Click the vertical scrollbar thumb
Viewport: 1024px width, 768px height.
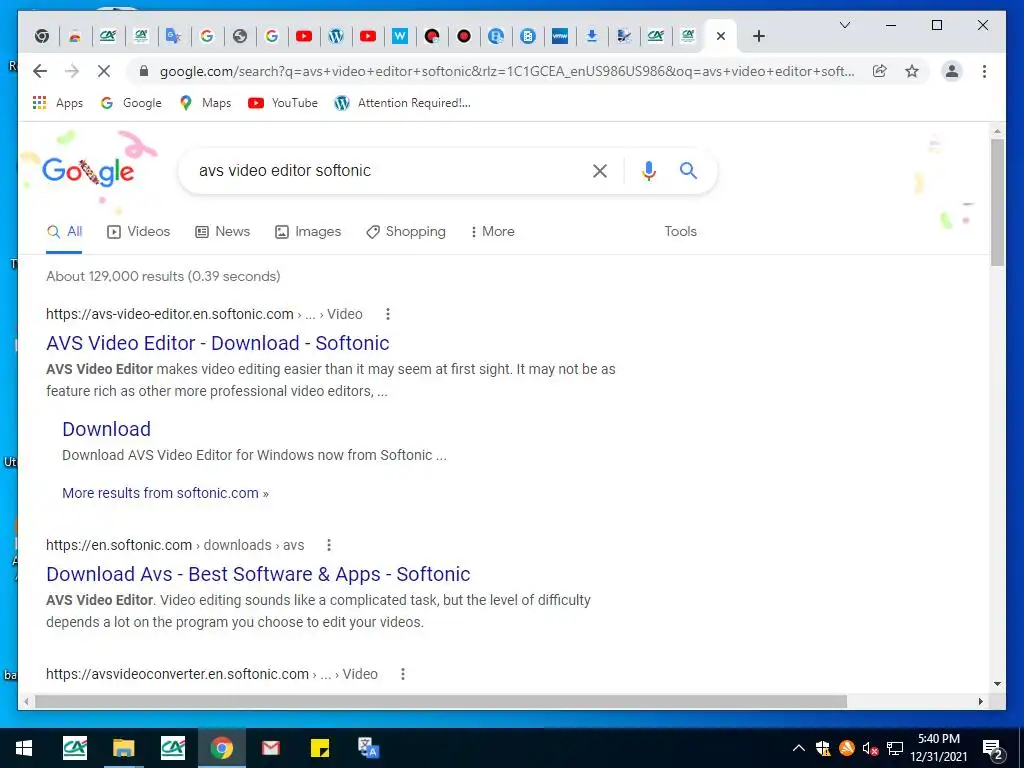pyautogui.click(x=997, y=202)
